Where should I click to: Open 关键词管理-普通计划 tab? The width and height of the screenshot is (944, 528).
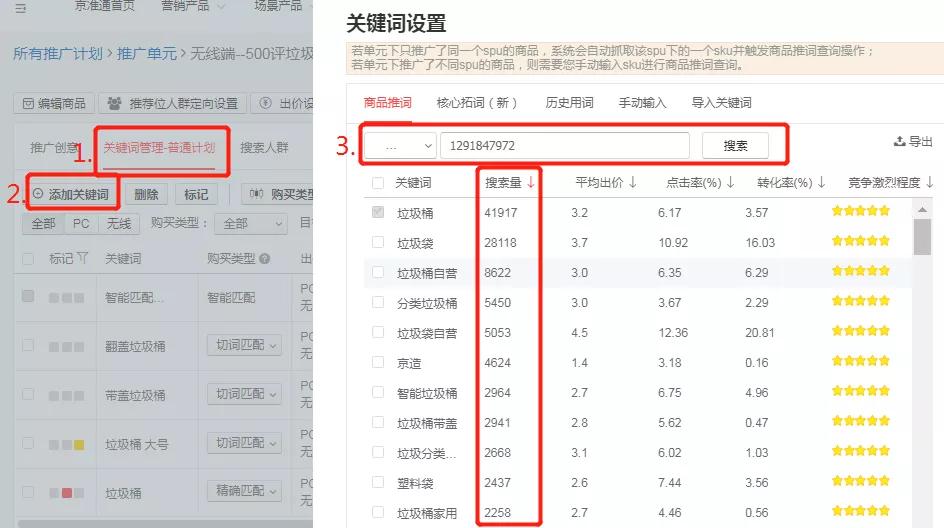point(160,148)
